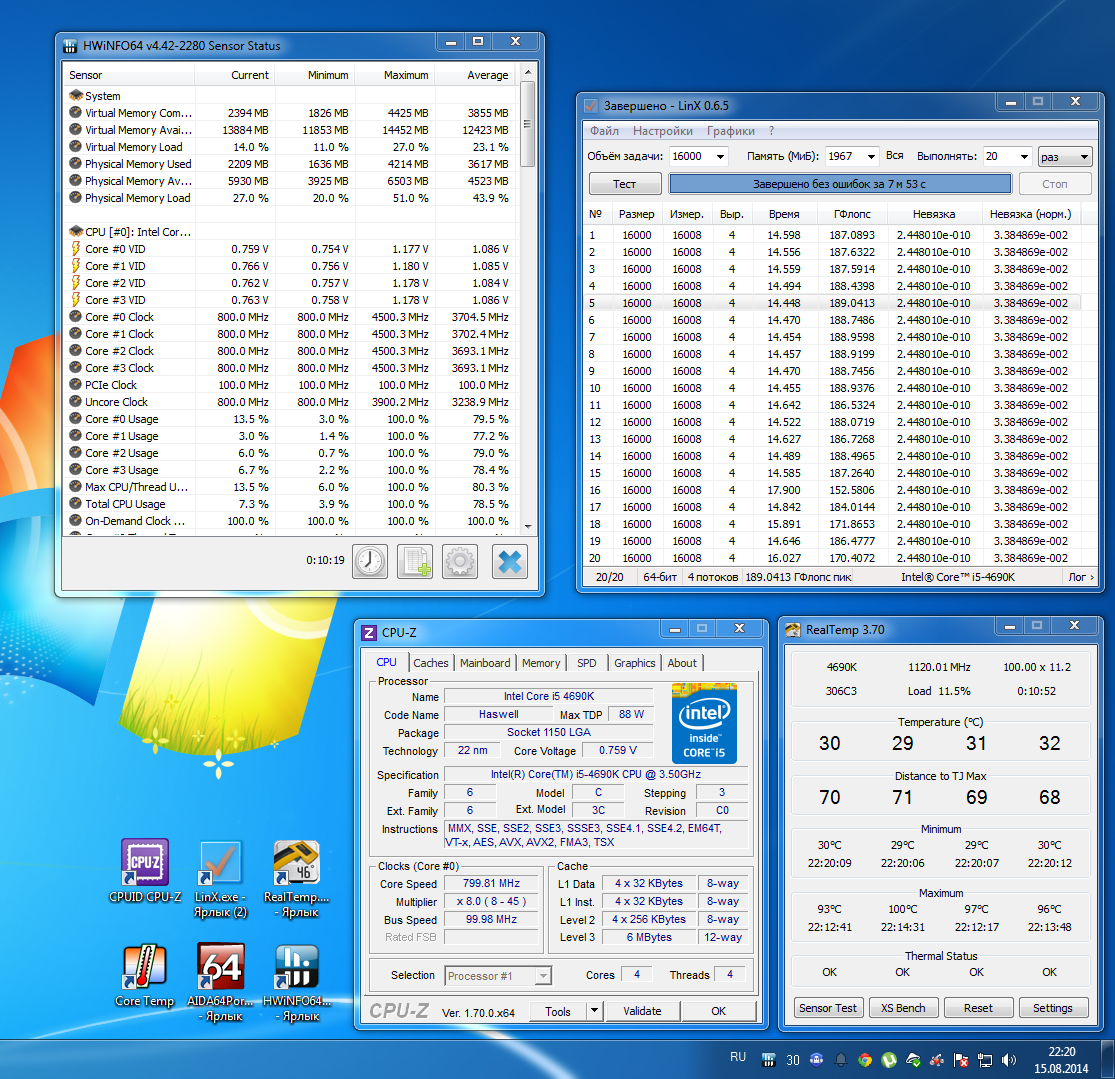This screenshot has width=1115, height=1079.
Task: Switch to CPU-Z Caches tab
Action: click(431, 663)
